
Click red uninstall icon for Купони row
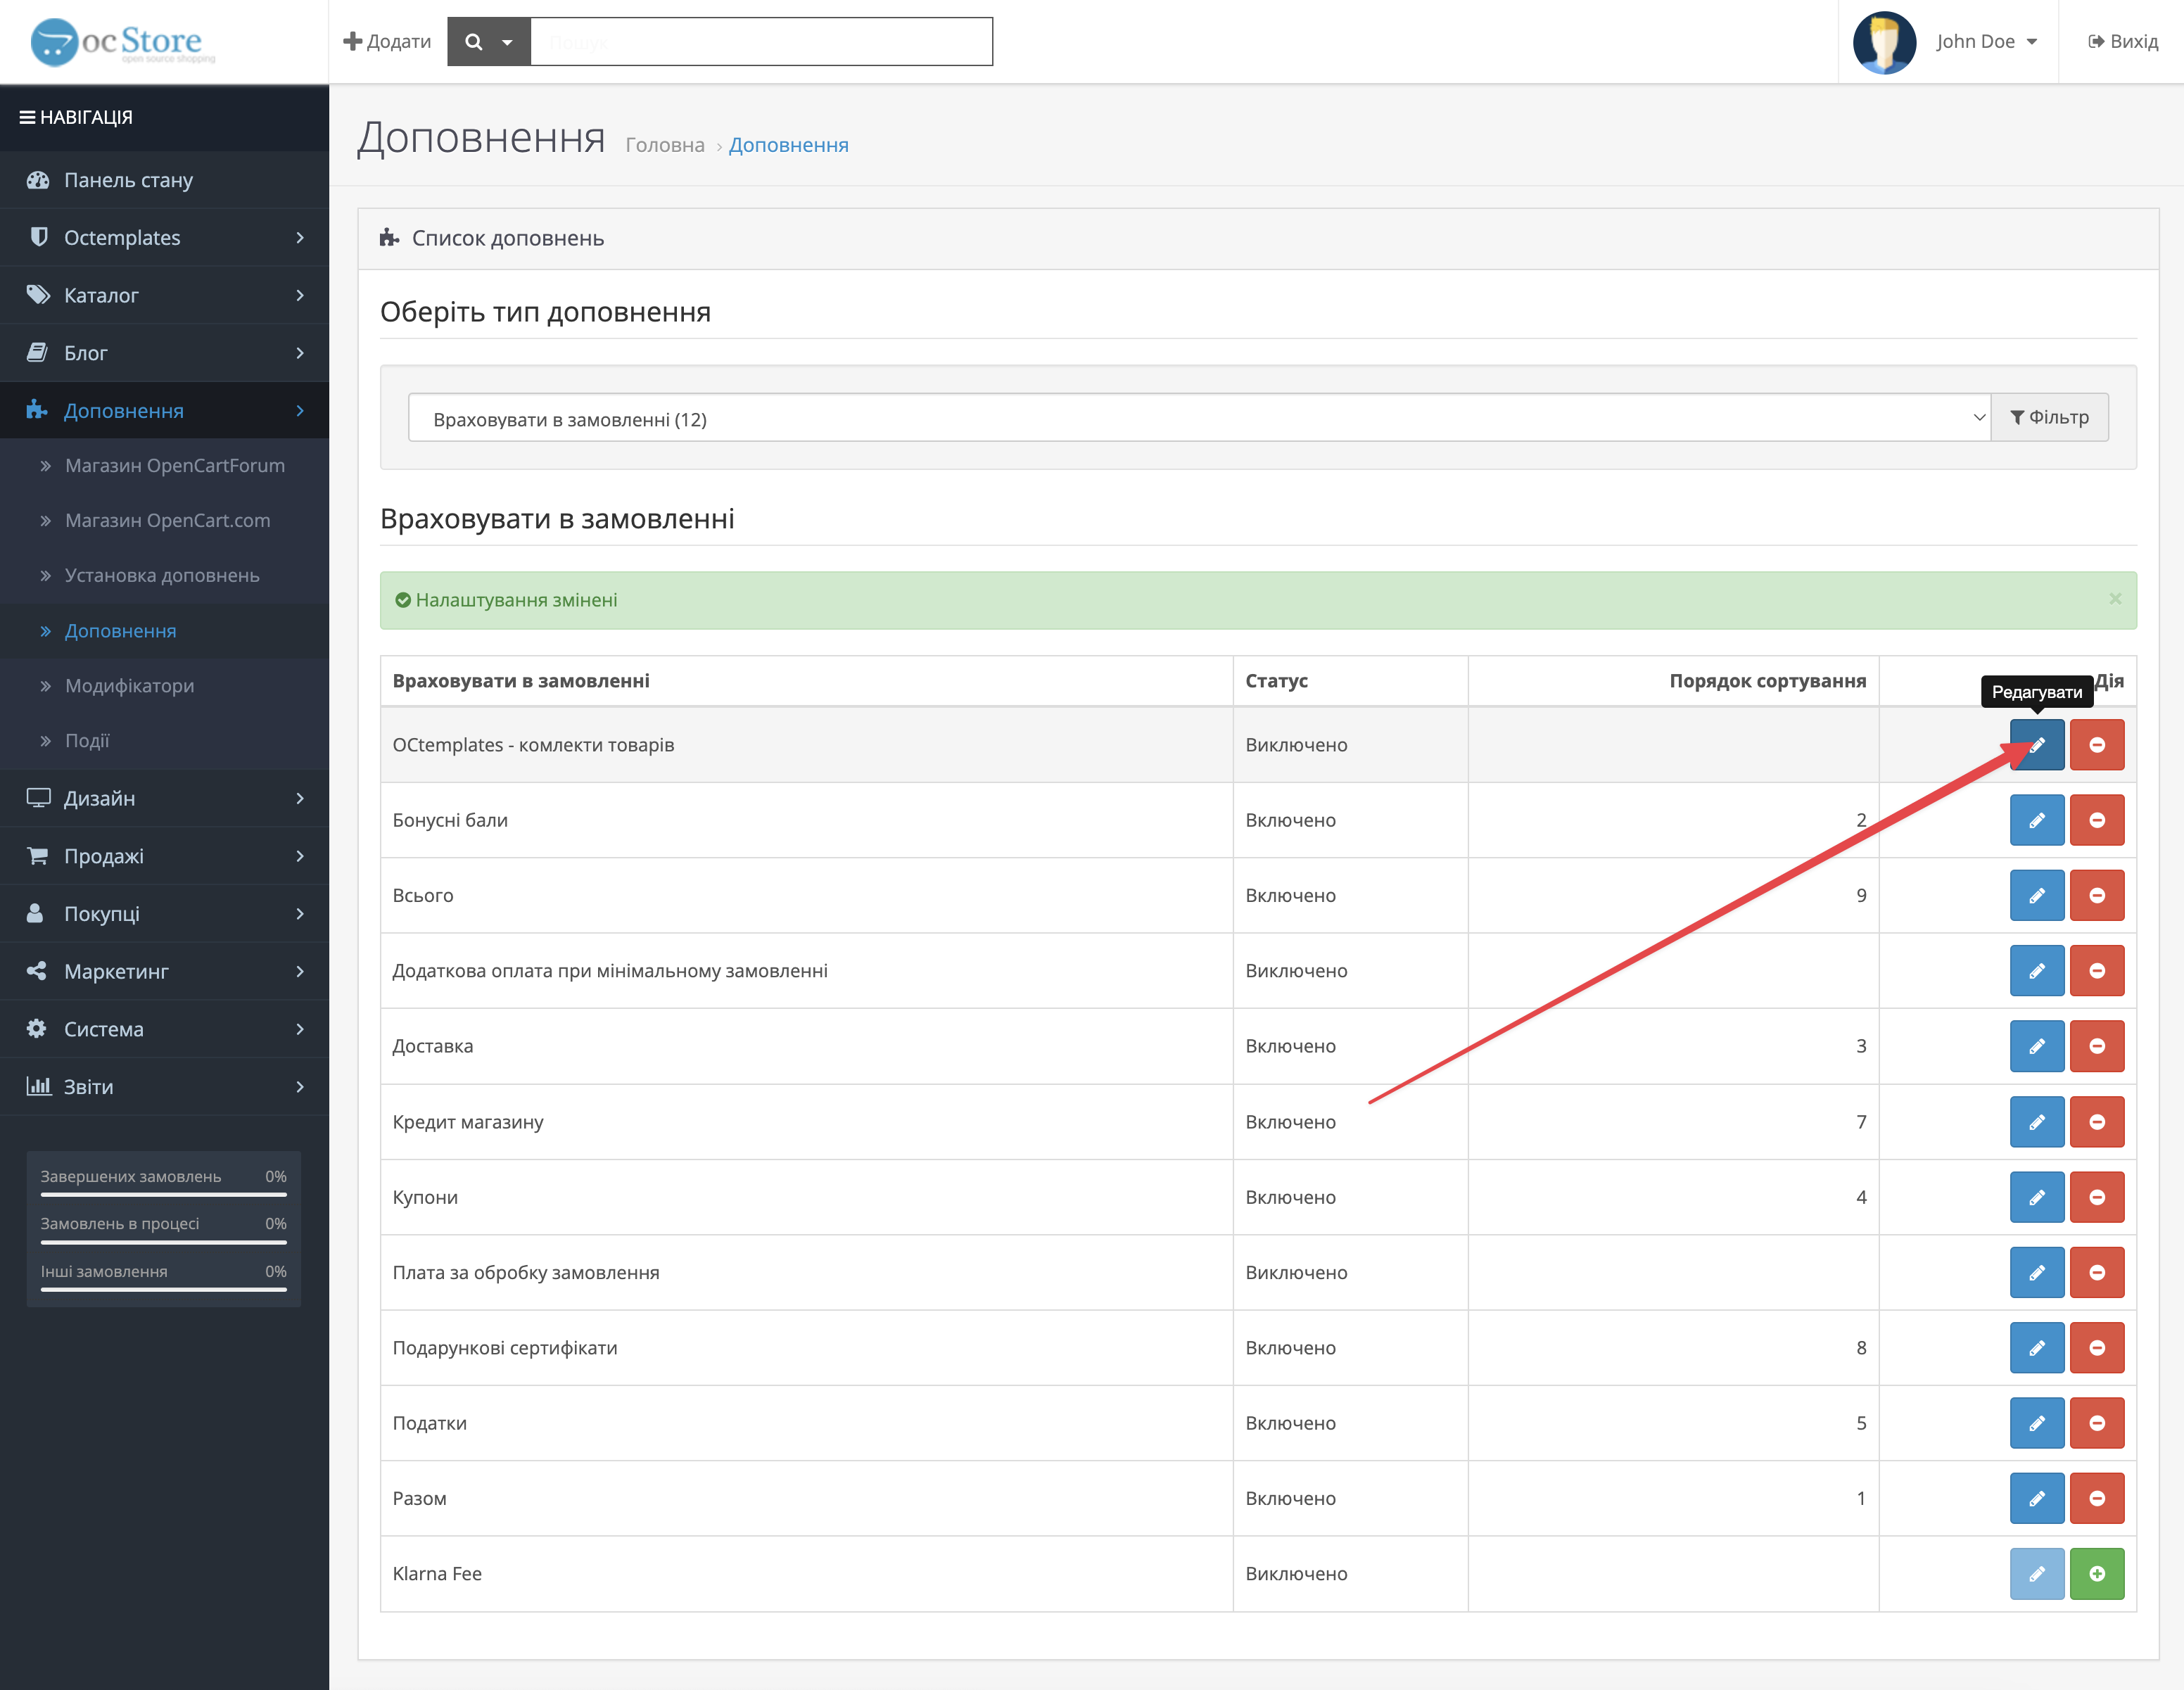pyautogui.click(x=2096, y=1197)
